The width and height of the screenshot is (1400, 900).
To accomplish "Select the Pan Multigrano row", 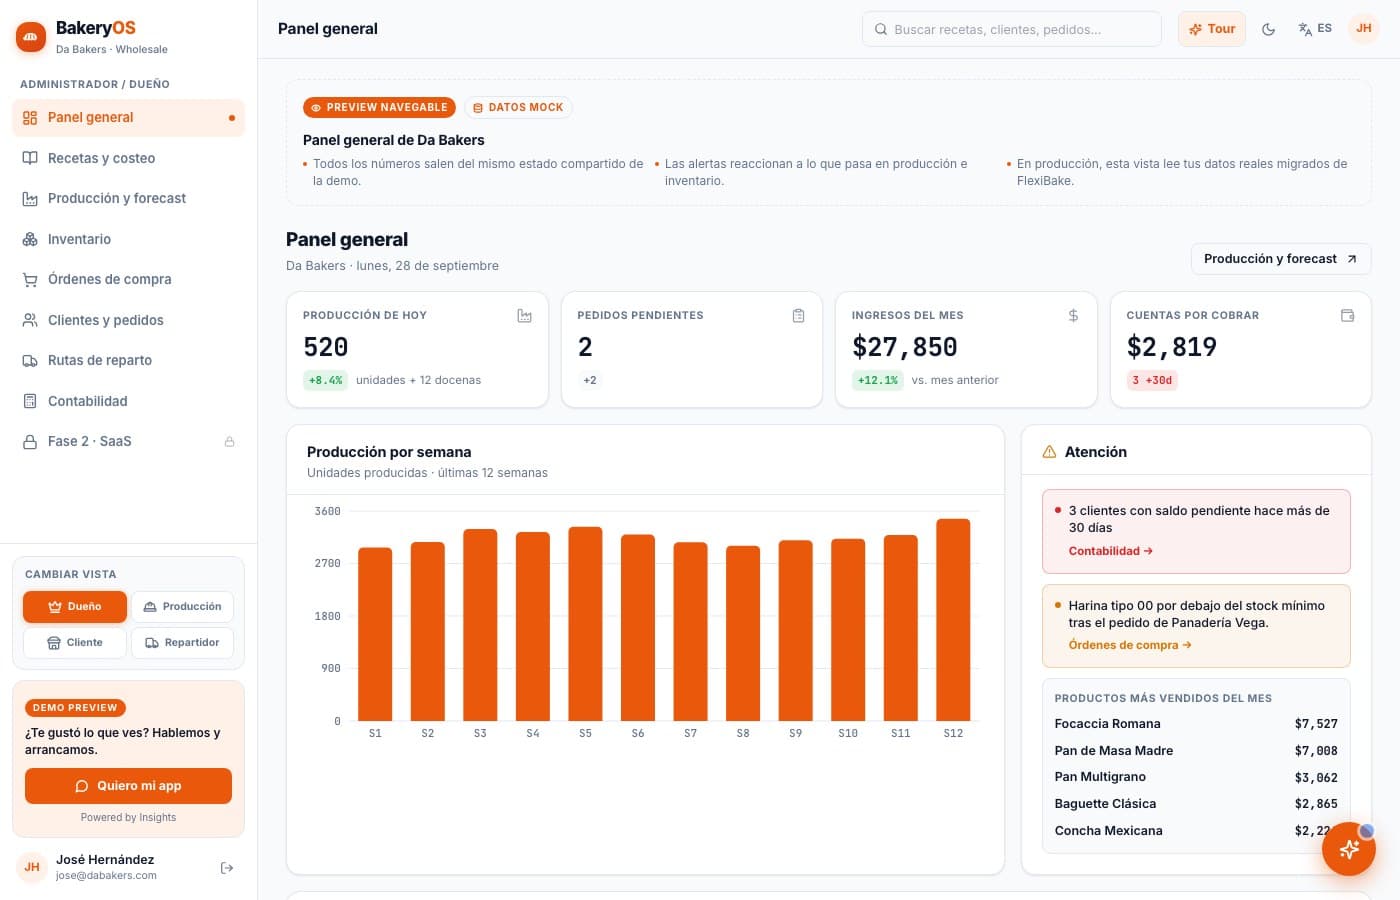I will 1196,777.
